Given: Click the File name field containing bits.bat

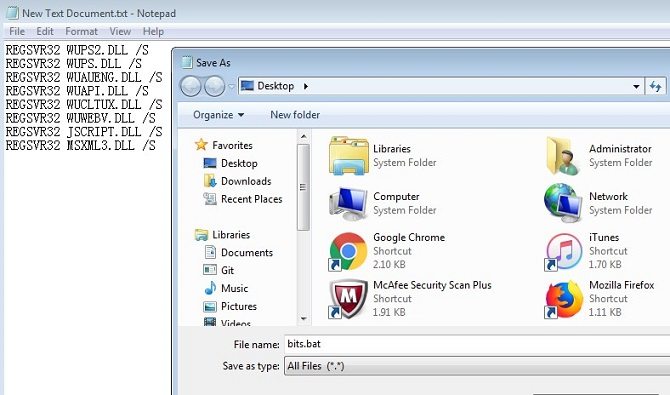Looking at the screenshot, I should coord(477,344).
